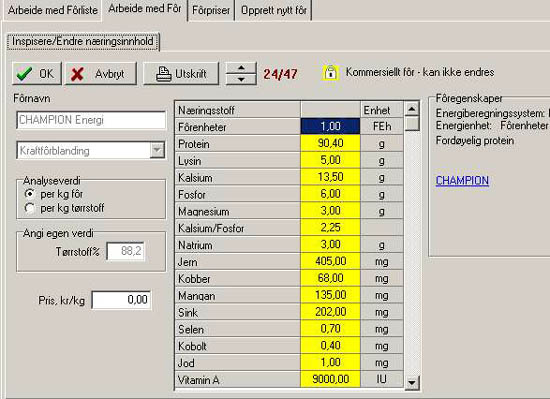Click the 24/47 record counter
The image size is (550, 399).
(280, 74)
